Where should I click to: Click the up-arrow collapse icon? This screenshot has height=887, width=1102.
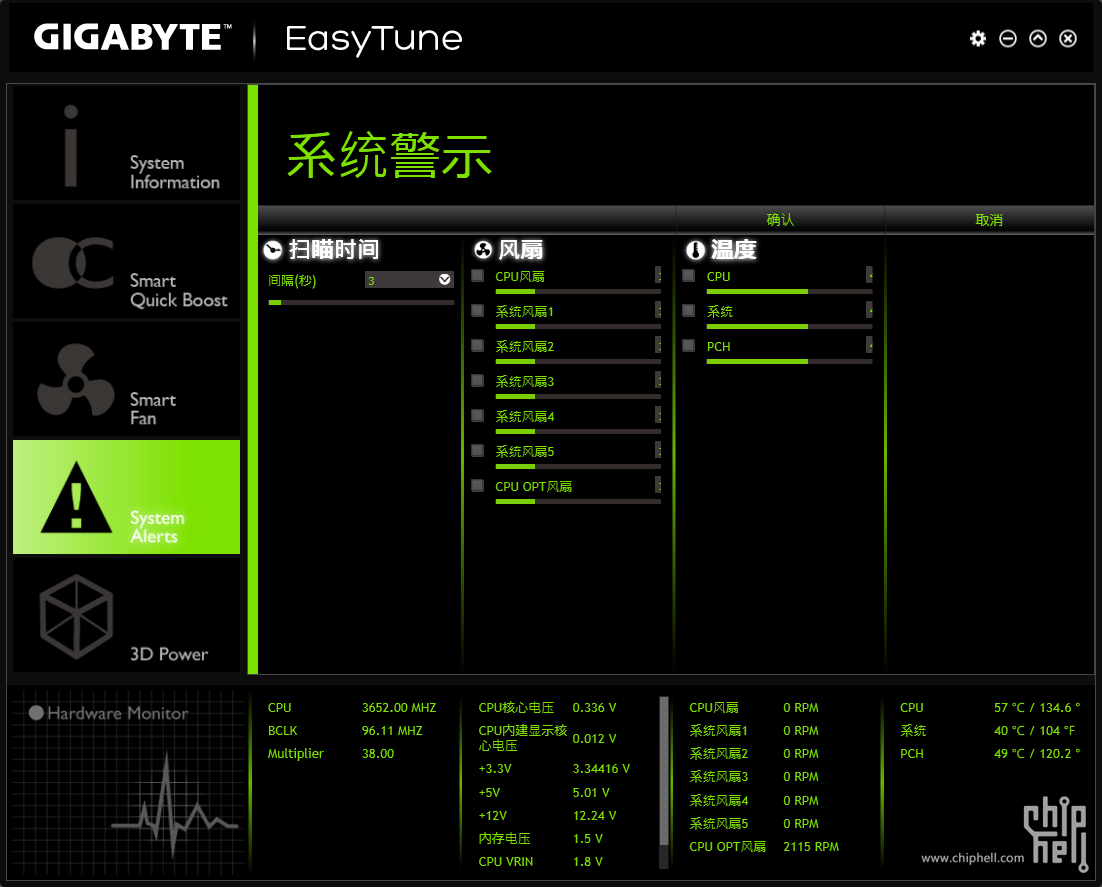coord(1038,39)
